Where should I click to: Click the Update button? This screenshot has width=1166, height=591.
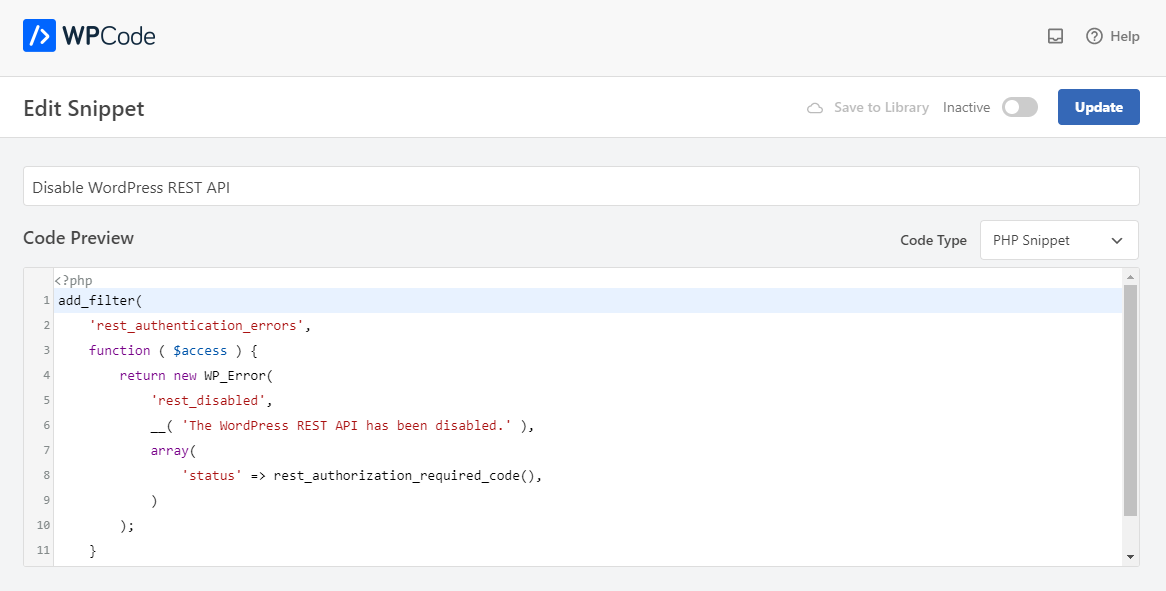point(1098,107)
